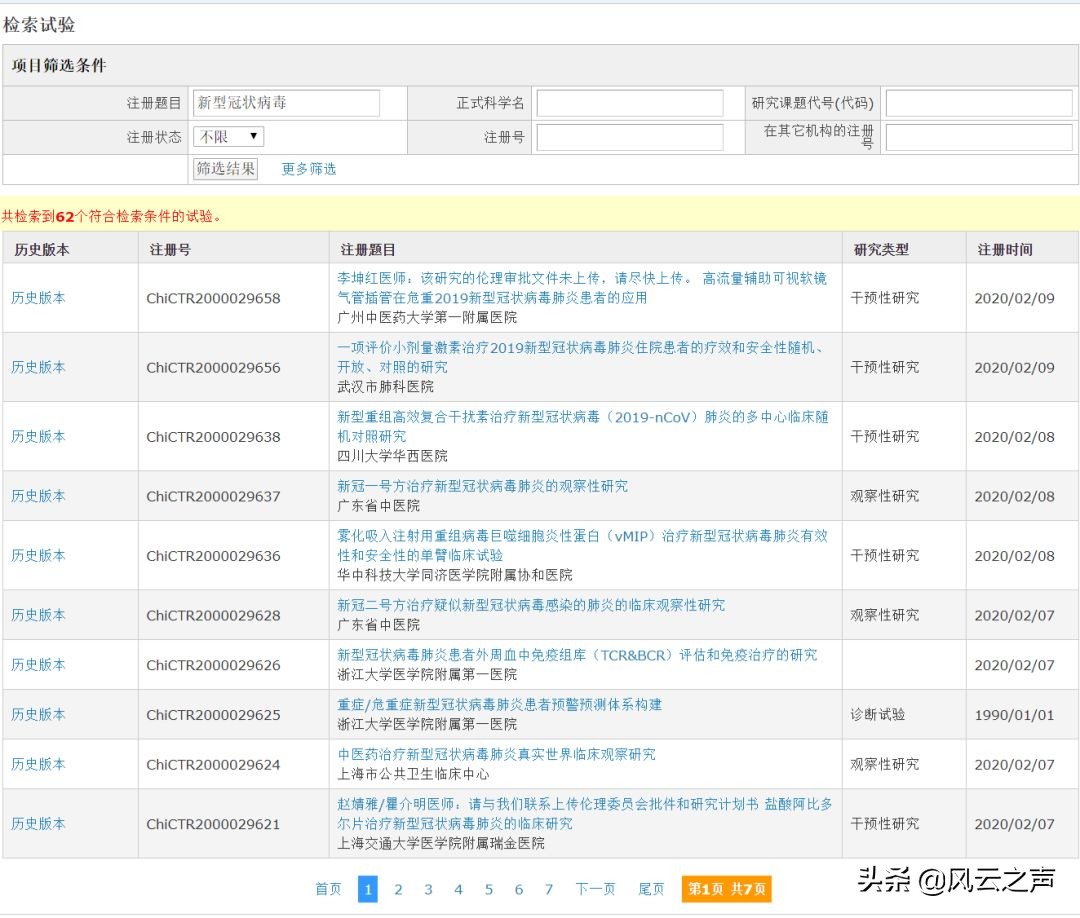Image resolution: width=1080 pixels, height=918 pixels.
Task: Open the 注册状态 dropdown showing 不限
Action: pos(226,136)
